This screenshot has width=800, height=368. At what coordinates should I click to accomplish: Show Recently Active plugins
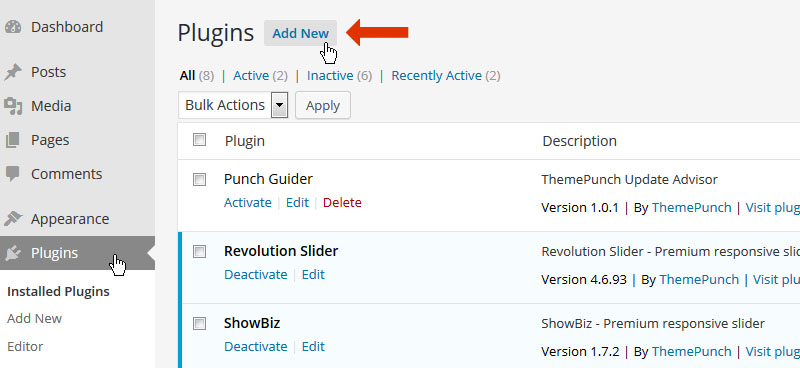(x=436, y=76)
